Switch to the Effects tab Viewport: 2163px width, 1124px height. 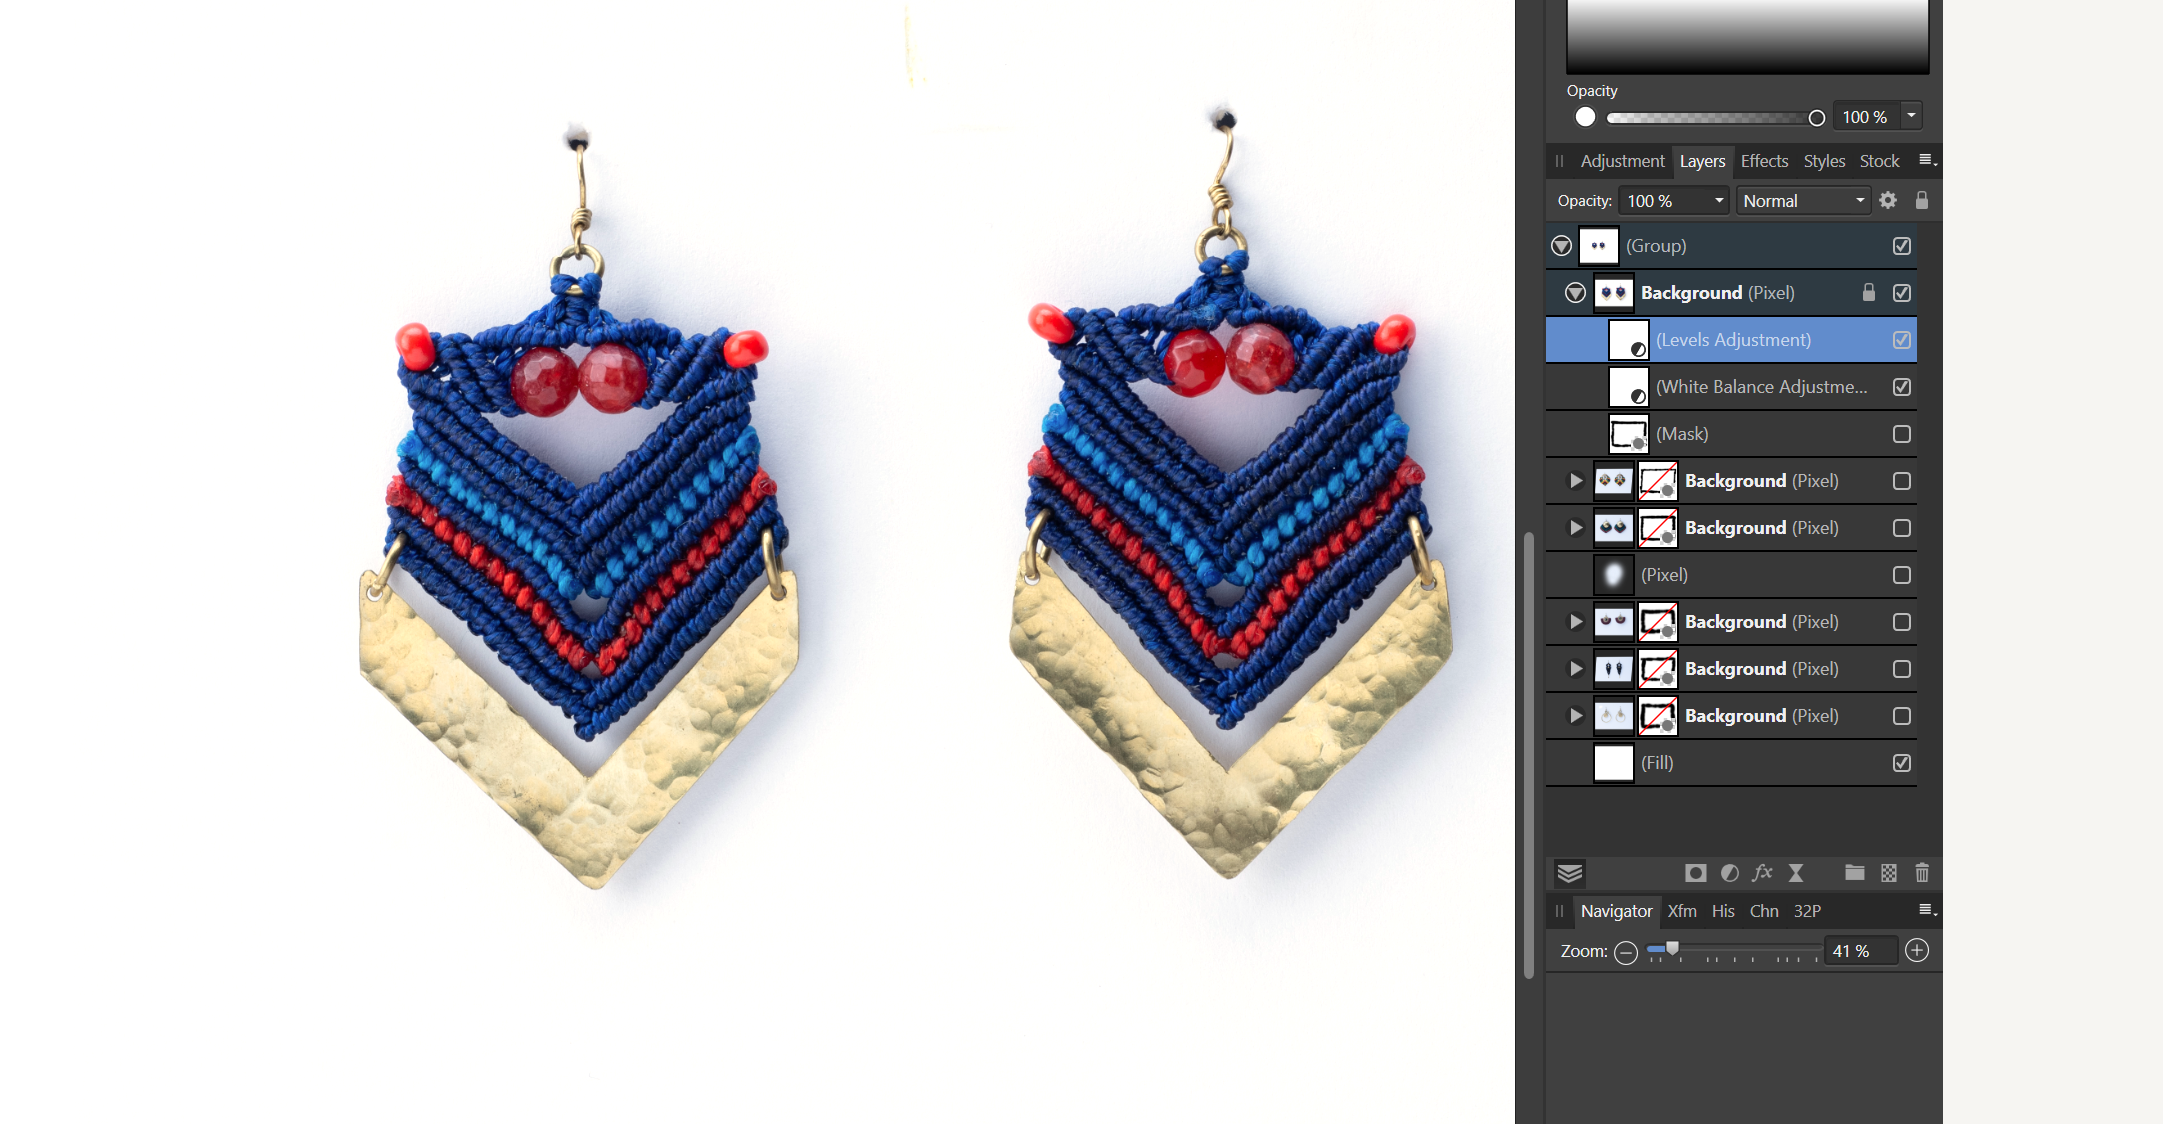(1764, 161)
